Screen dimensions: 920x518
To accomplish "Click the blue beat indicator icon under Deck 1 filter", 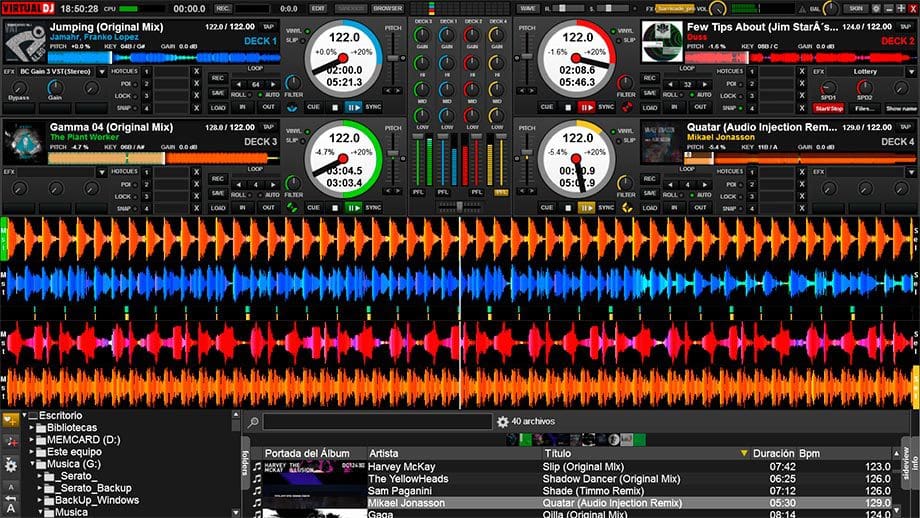I will click(x=292, y=108).
